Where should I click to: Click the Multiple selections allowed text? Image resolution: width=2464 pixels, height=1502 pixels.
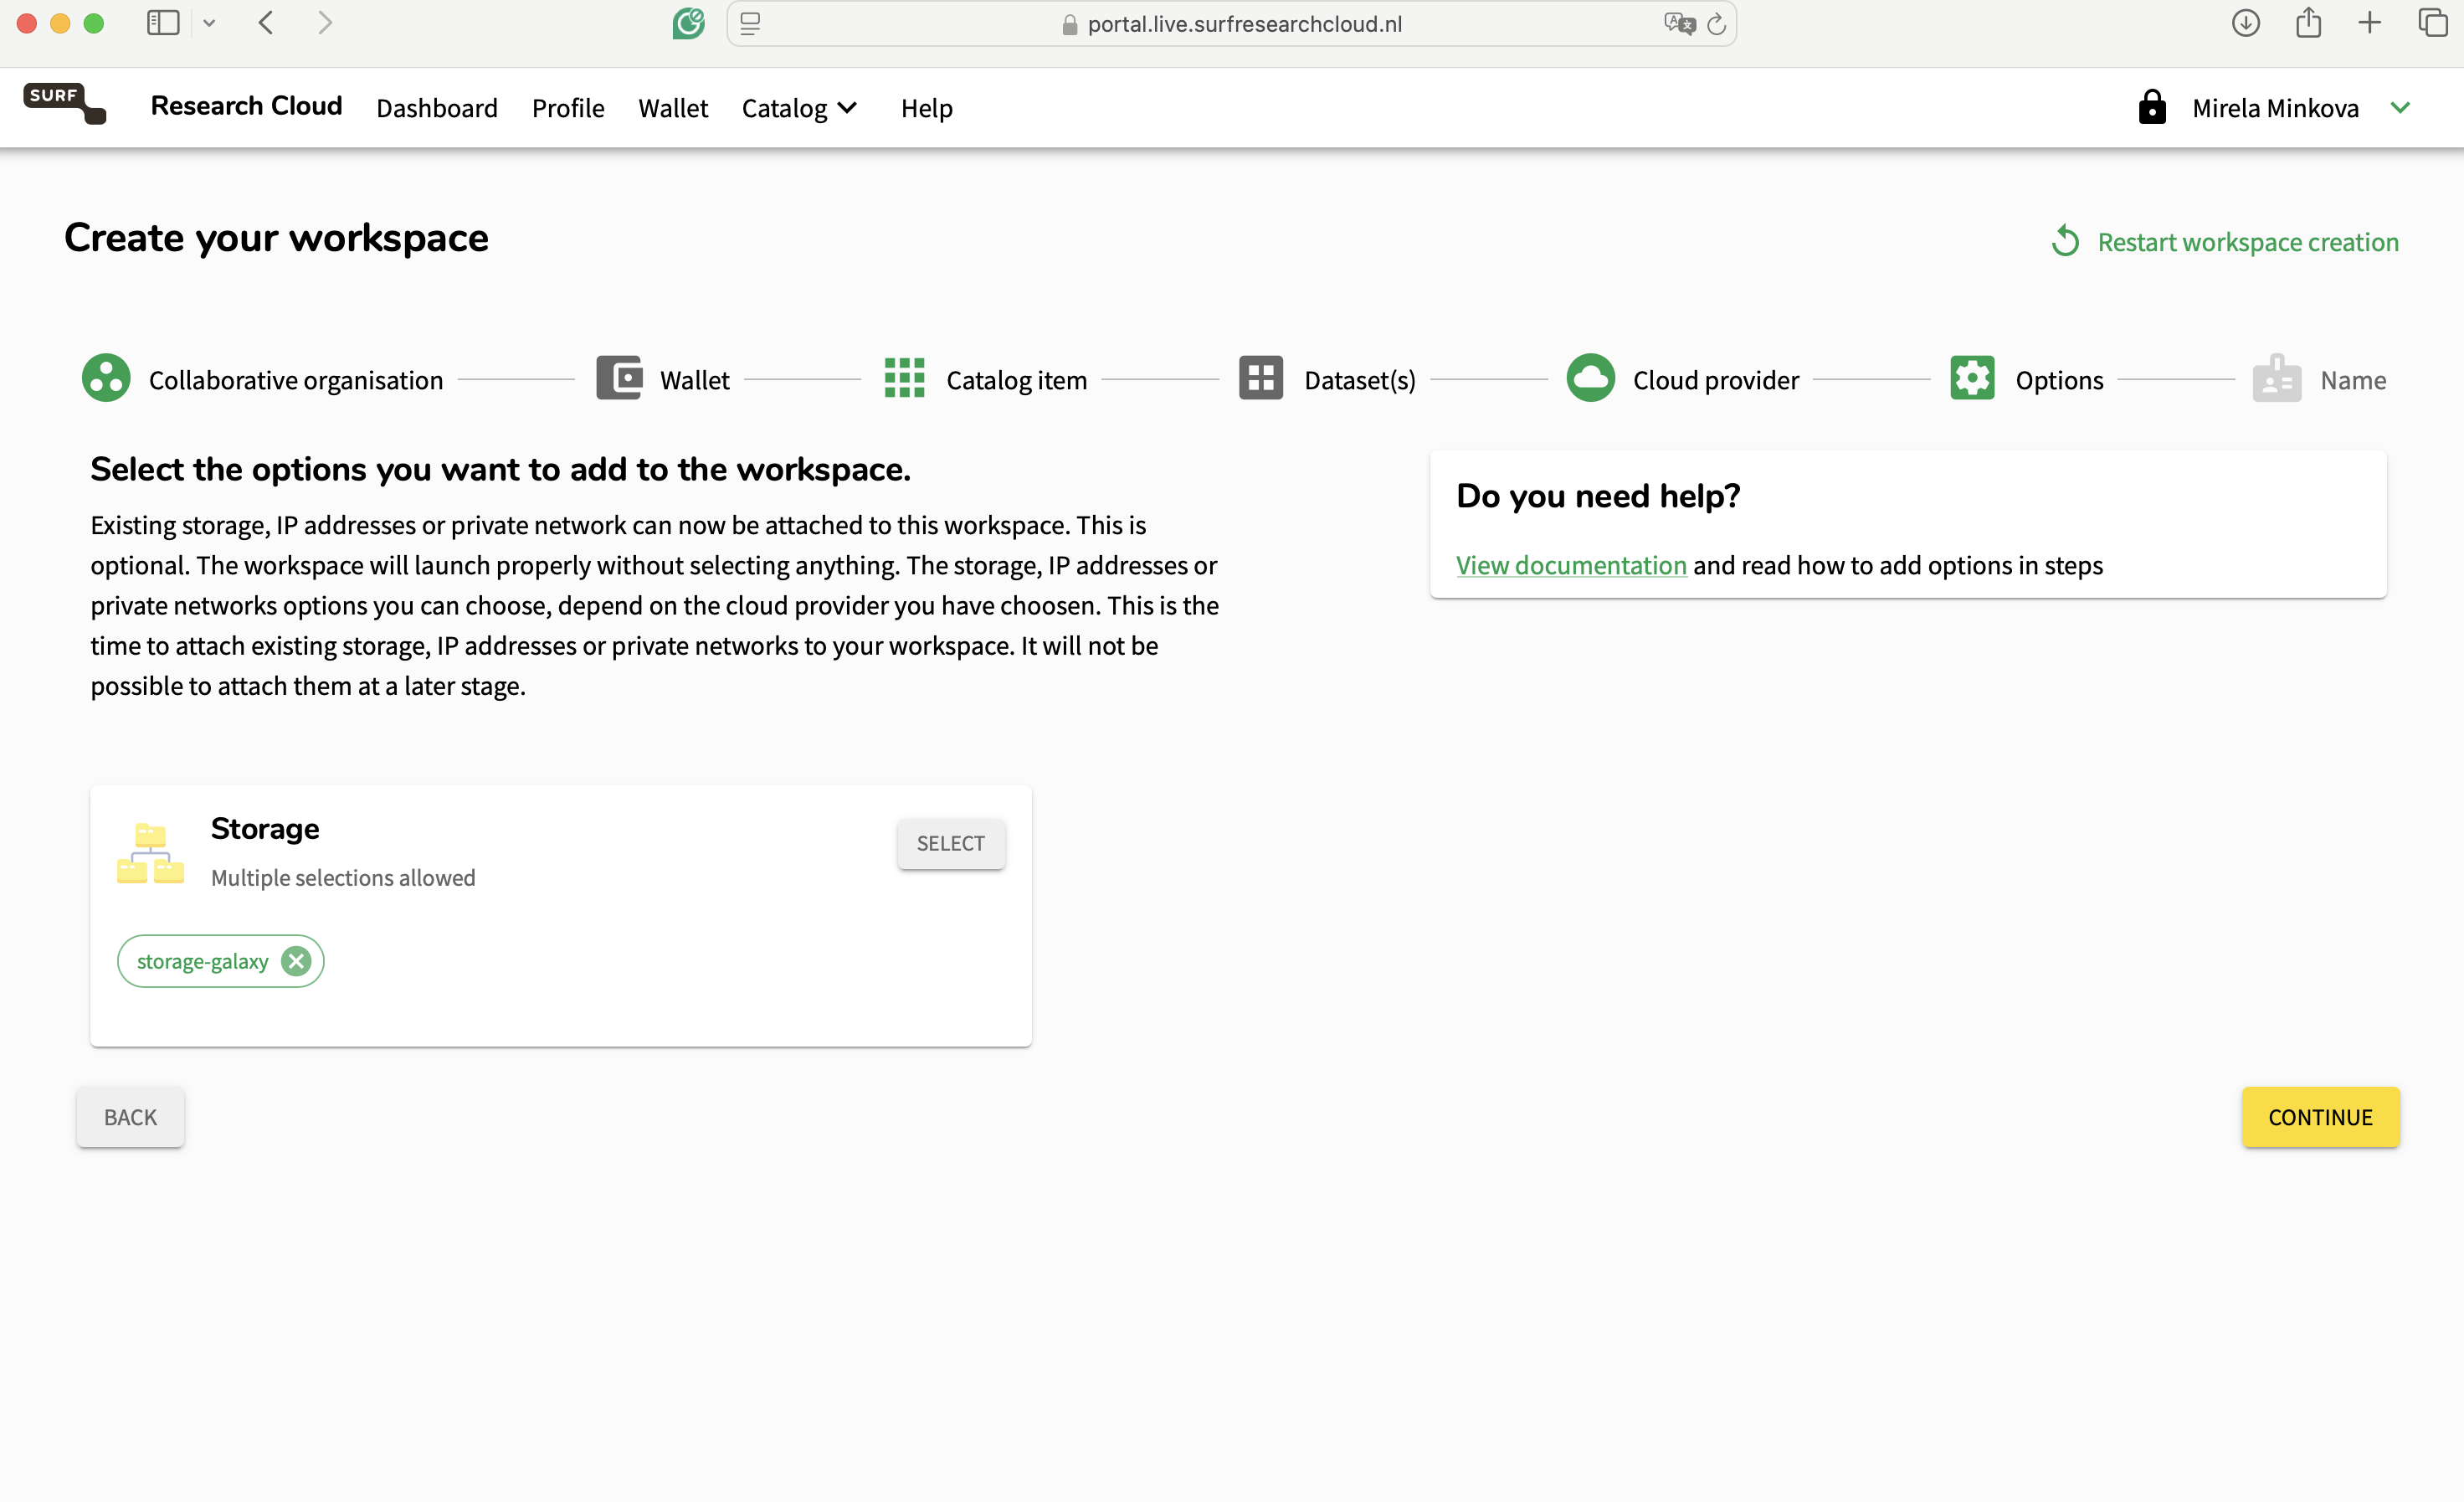[343, 878]
